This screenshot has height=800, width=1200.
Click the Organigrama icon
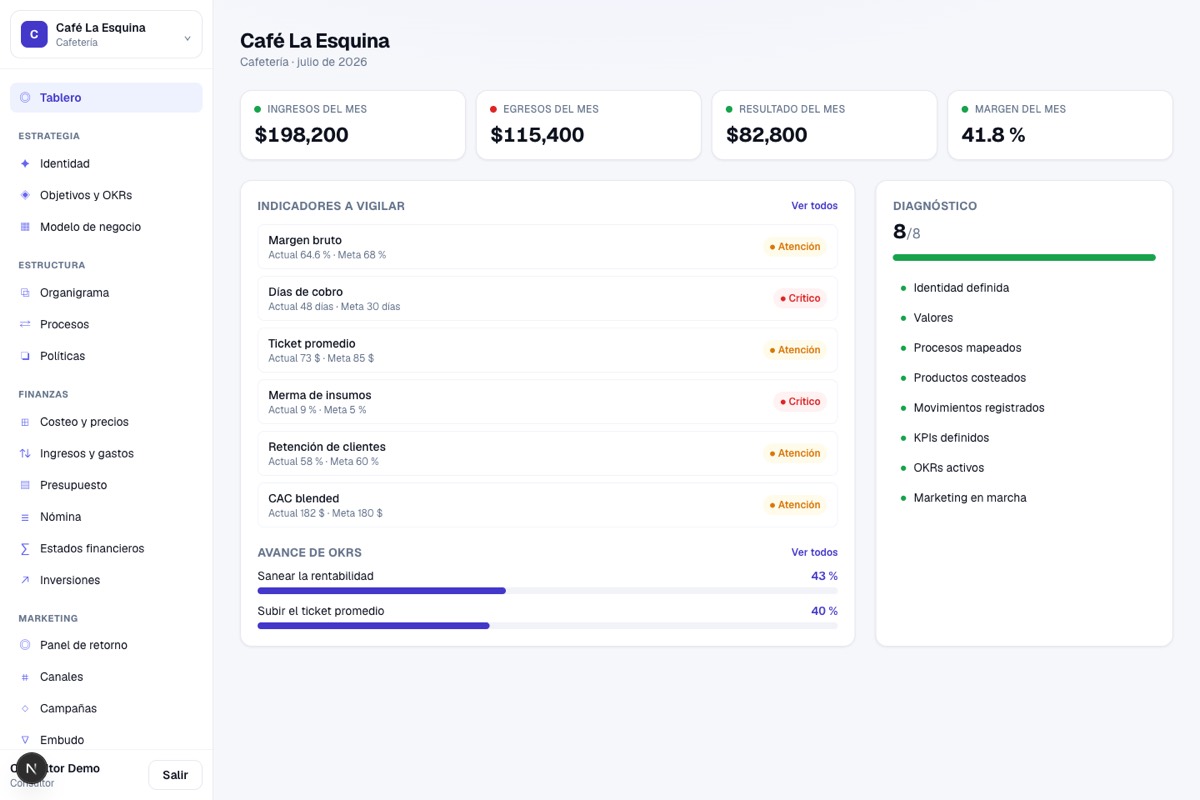[25, 293]
